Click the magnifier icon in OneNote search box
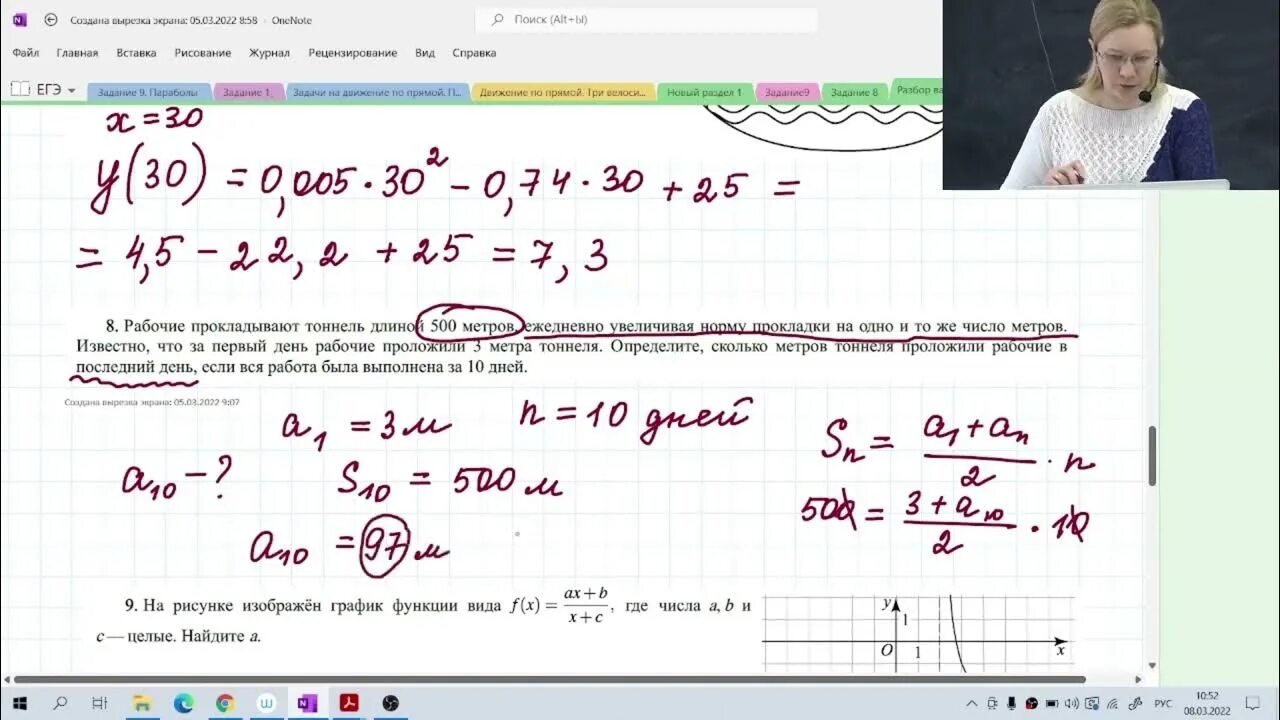The width and height of the screenshot is (1280, 720). coord(497,19)
